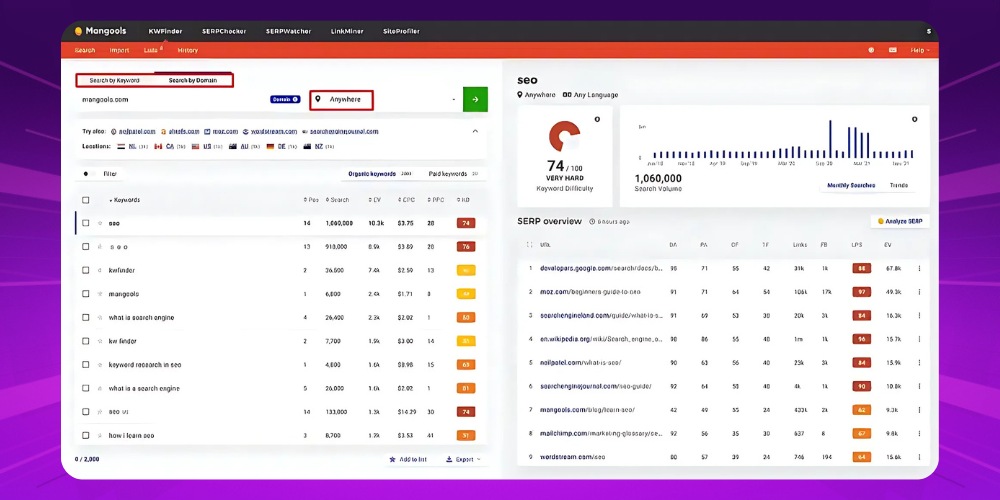
Task: Click the green search arrow button
Action: click(475, 99)
